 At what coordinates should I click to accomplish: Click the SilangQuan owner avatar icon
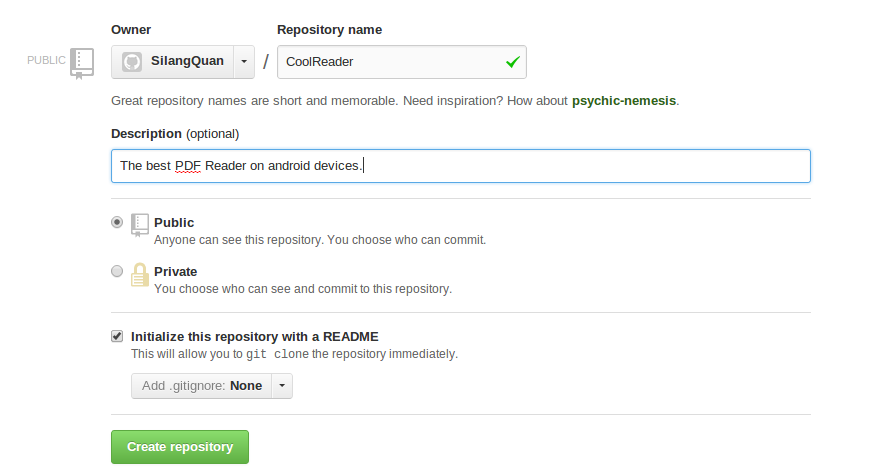(x=132, y=62)
